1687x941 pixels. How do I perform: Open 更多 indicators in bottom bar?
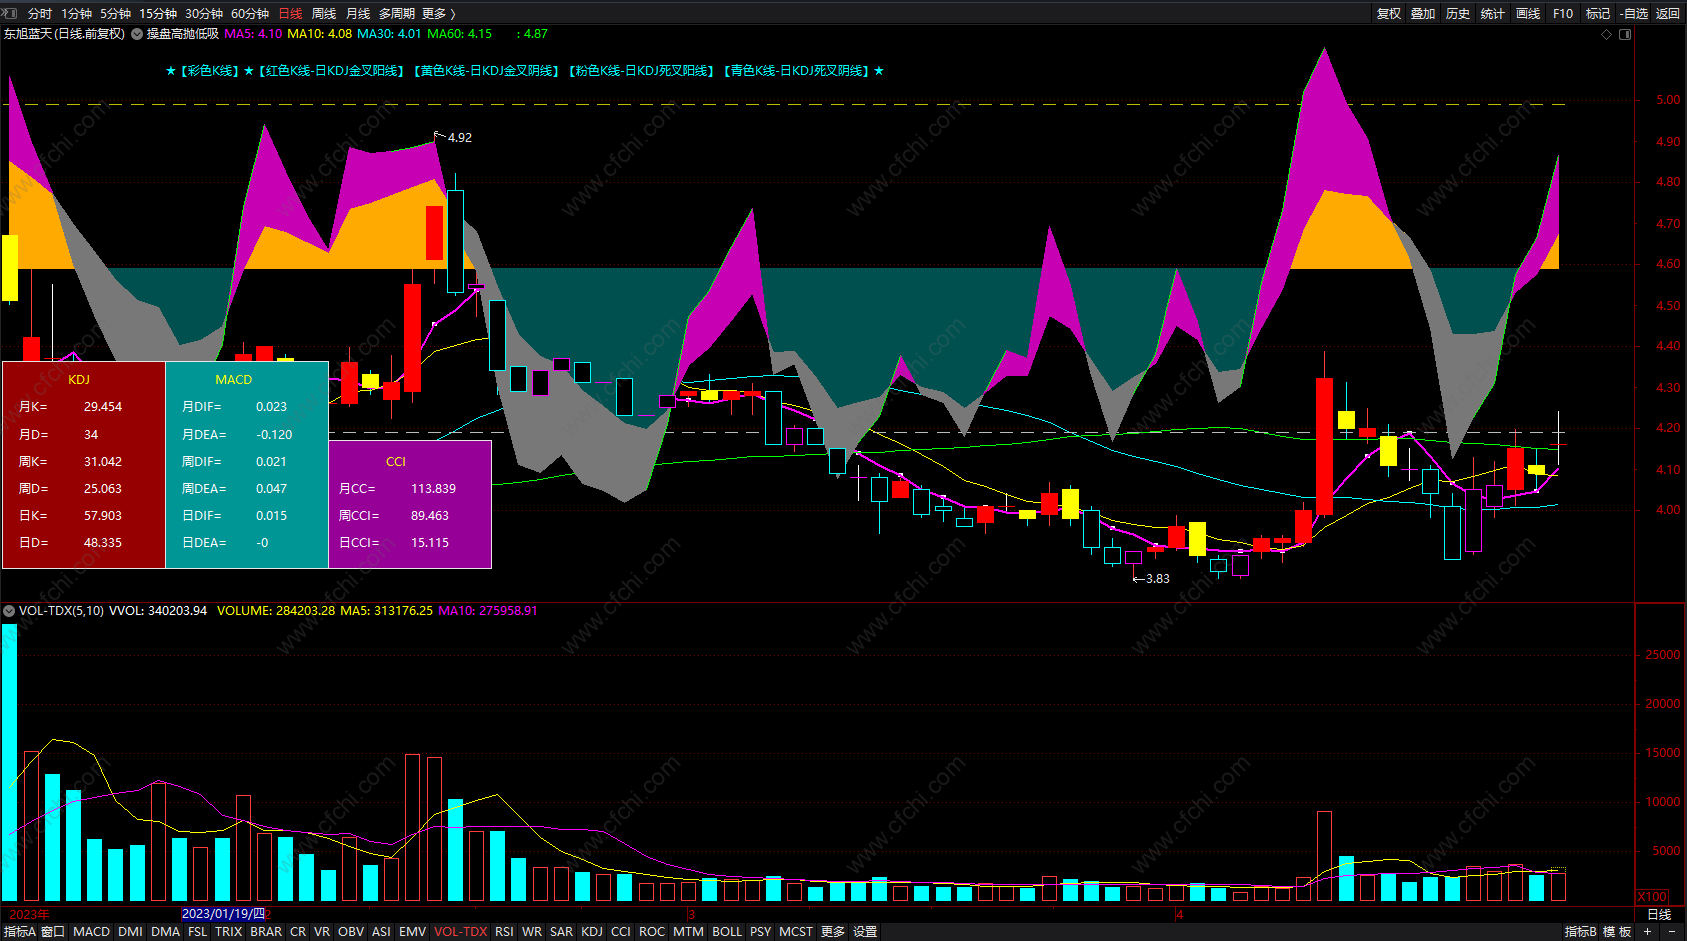pos(833,932)
